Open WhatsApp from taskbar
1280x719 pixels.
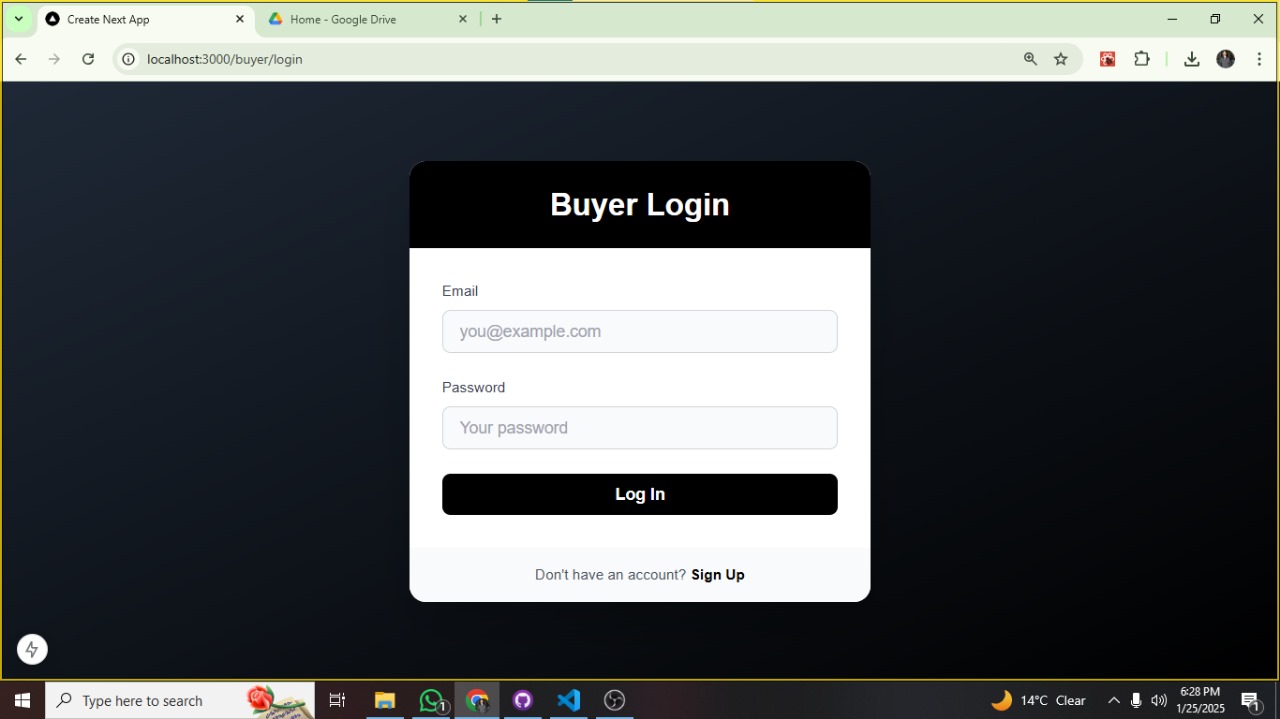tap(431, 700)
